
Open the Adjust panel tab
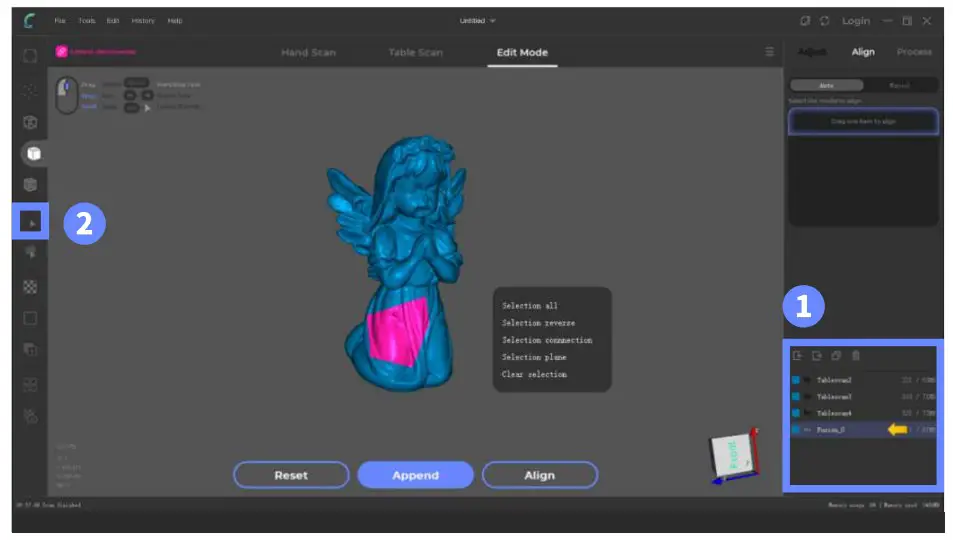pos(812,52)
